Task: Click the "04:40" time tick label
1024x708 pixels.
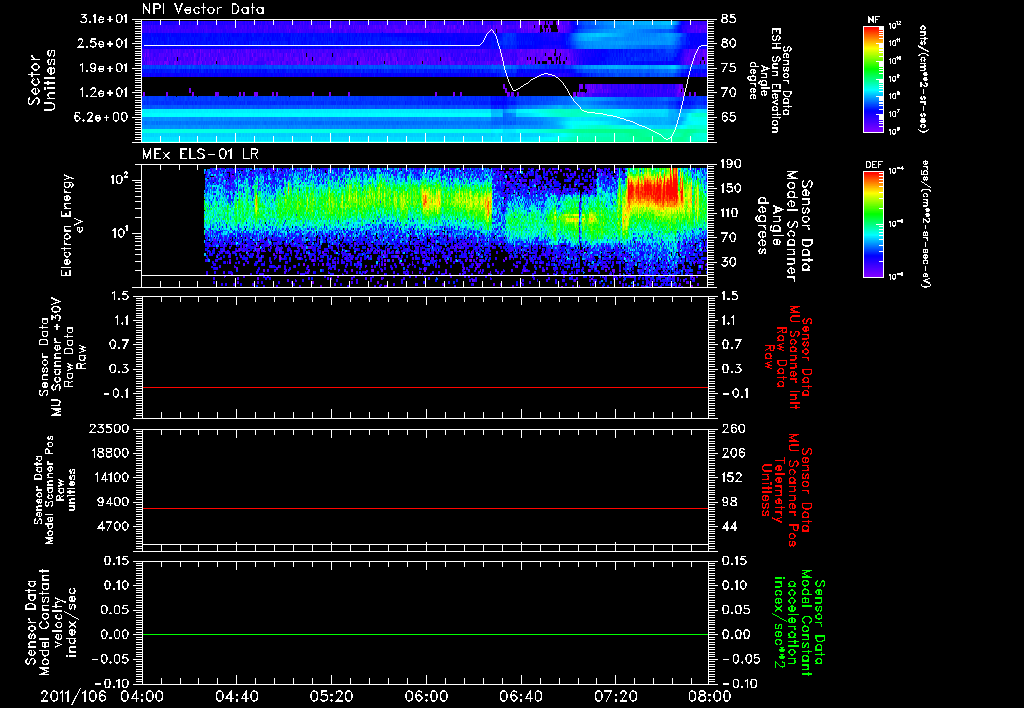Action: [x=236, y=696]
